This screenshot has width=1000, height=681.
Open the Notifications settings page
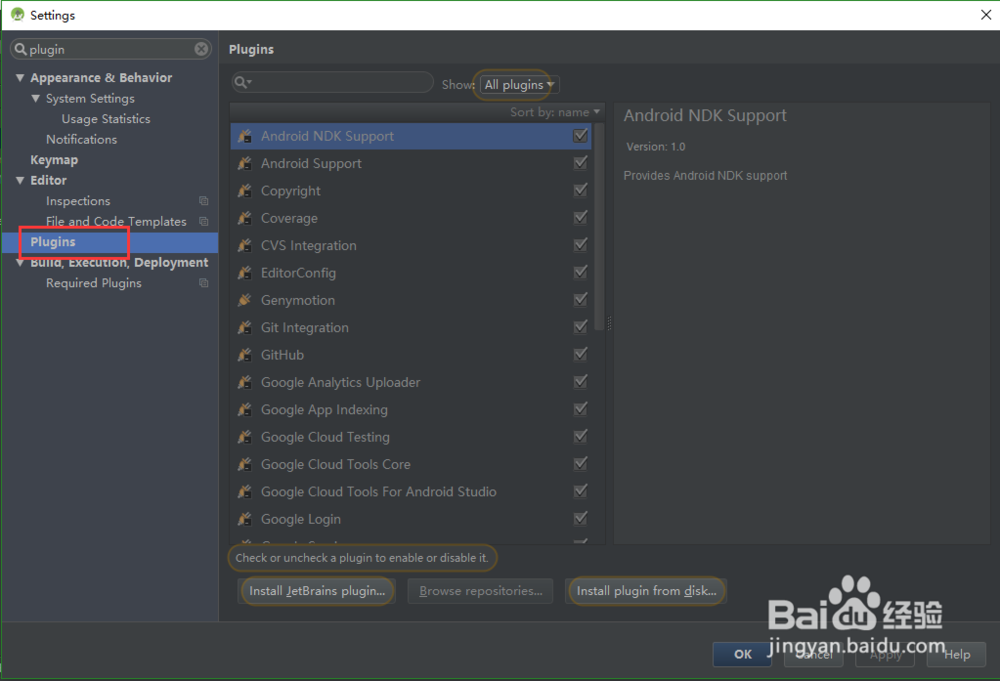click(82, 139)
